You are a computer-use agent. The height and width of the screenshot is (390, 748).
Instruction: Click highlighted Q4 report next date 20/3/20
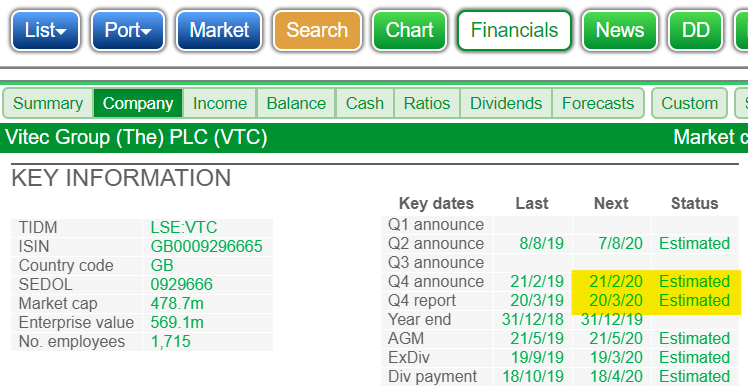(615, 301)
